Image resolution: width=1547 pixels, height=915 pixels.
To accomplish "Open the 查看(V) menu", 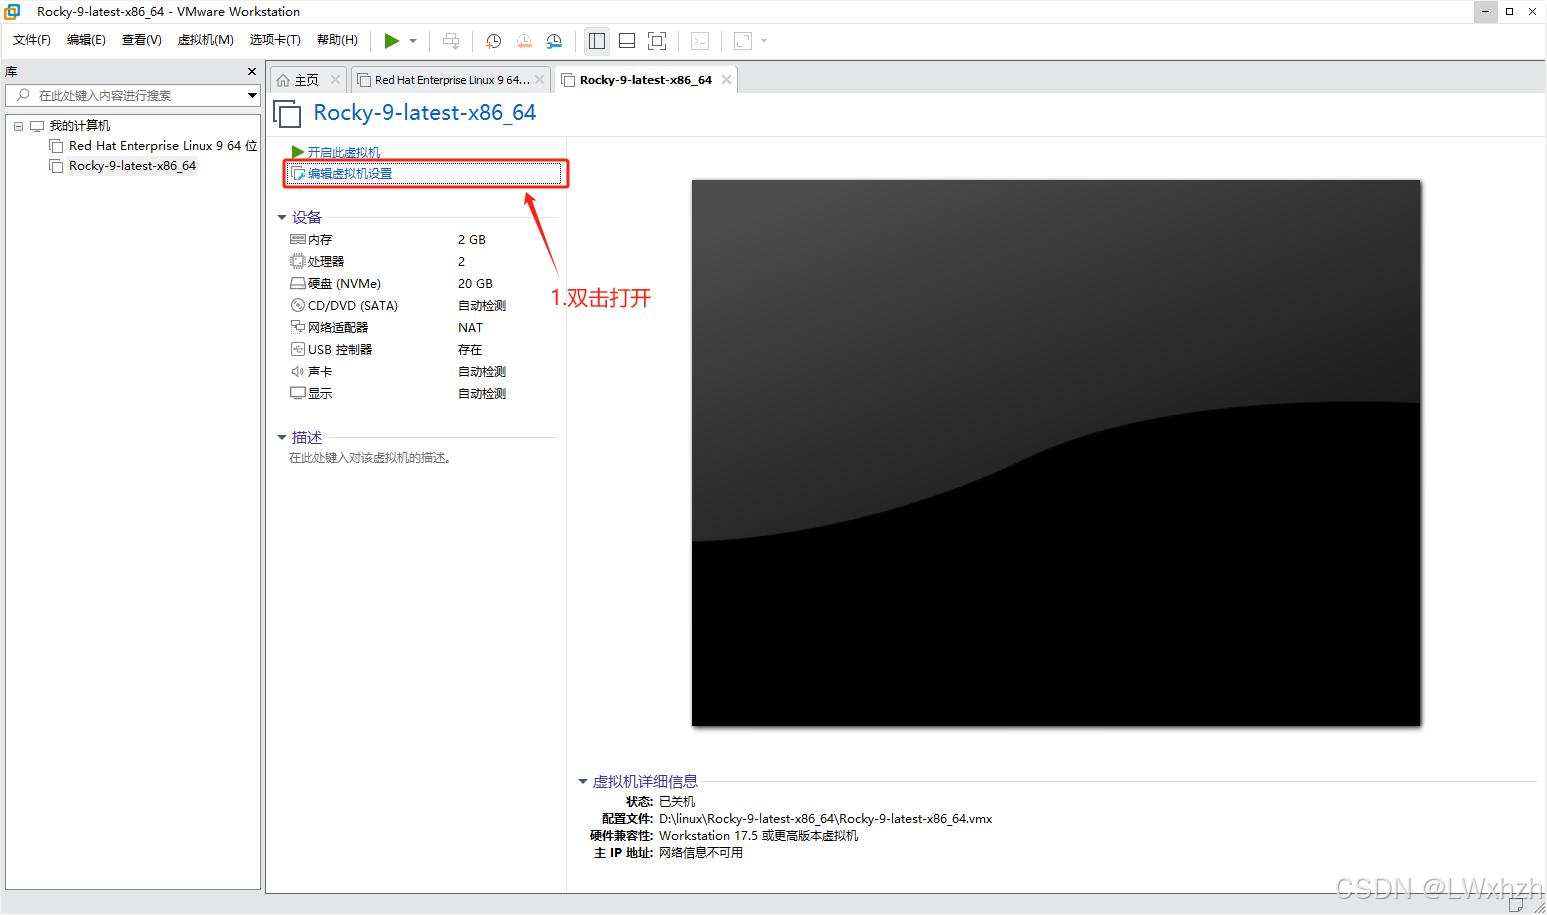I will 141,40.
